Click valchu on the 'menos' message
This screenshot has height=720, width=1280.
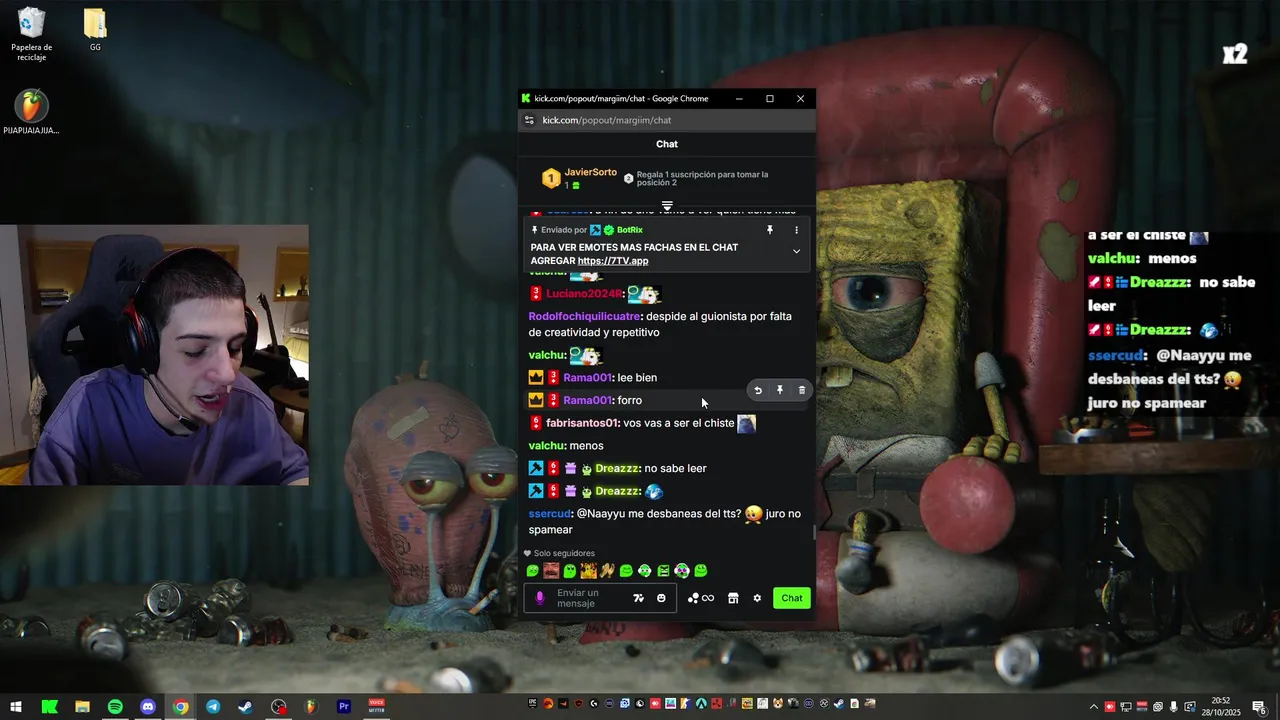pos(546,446)
